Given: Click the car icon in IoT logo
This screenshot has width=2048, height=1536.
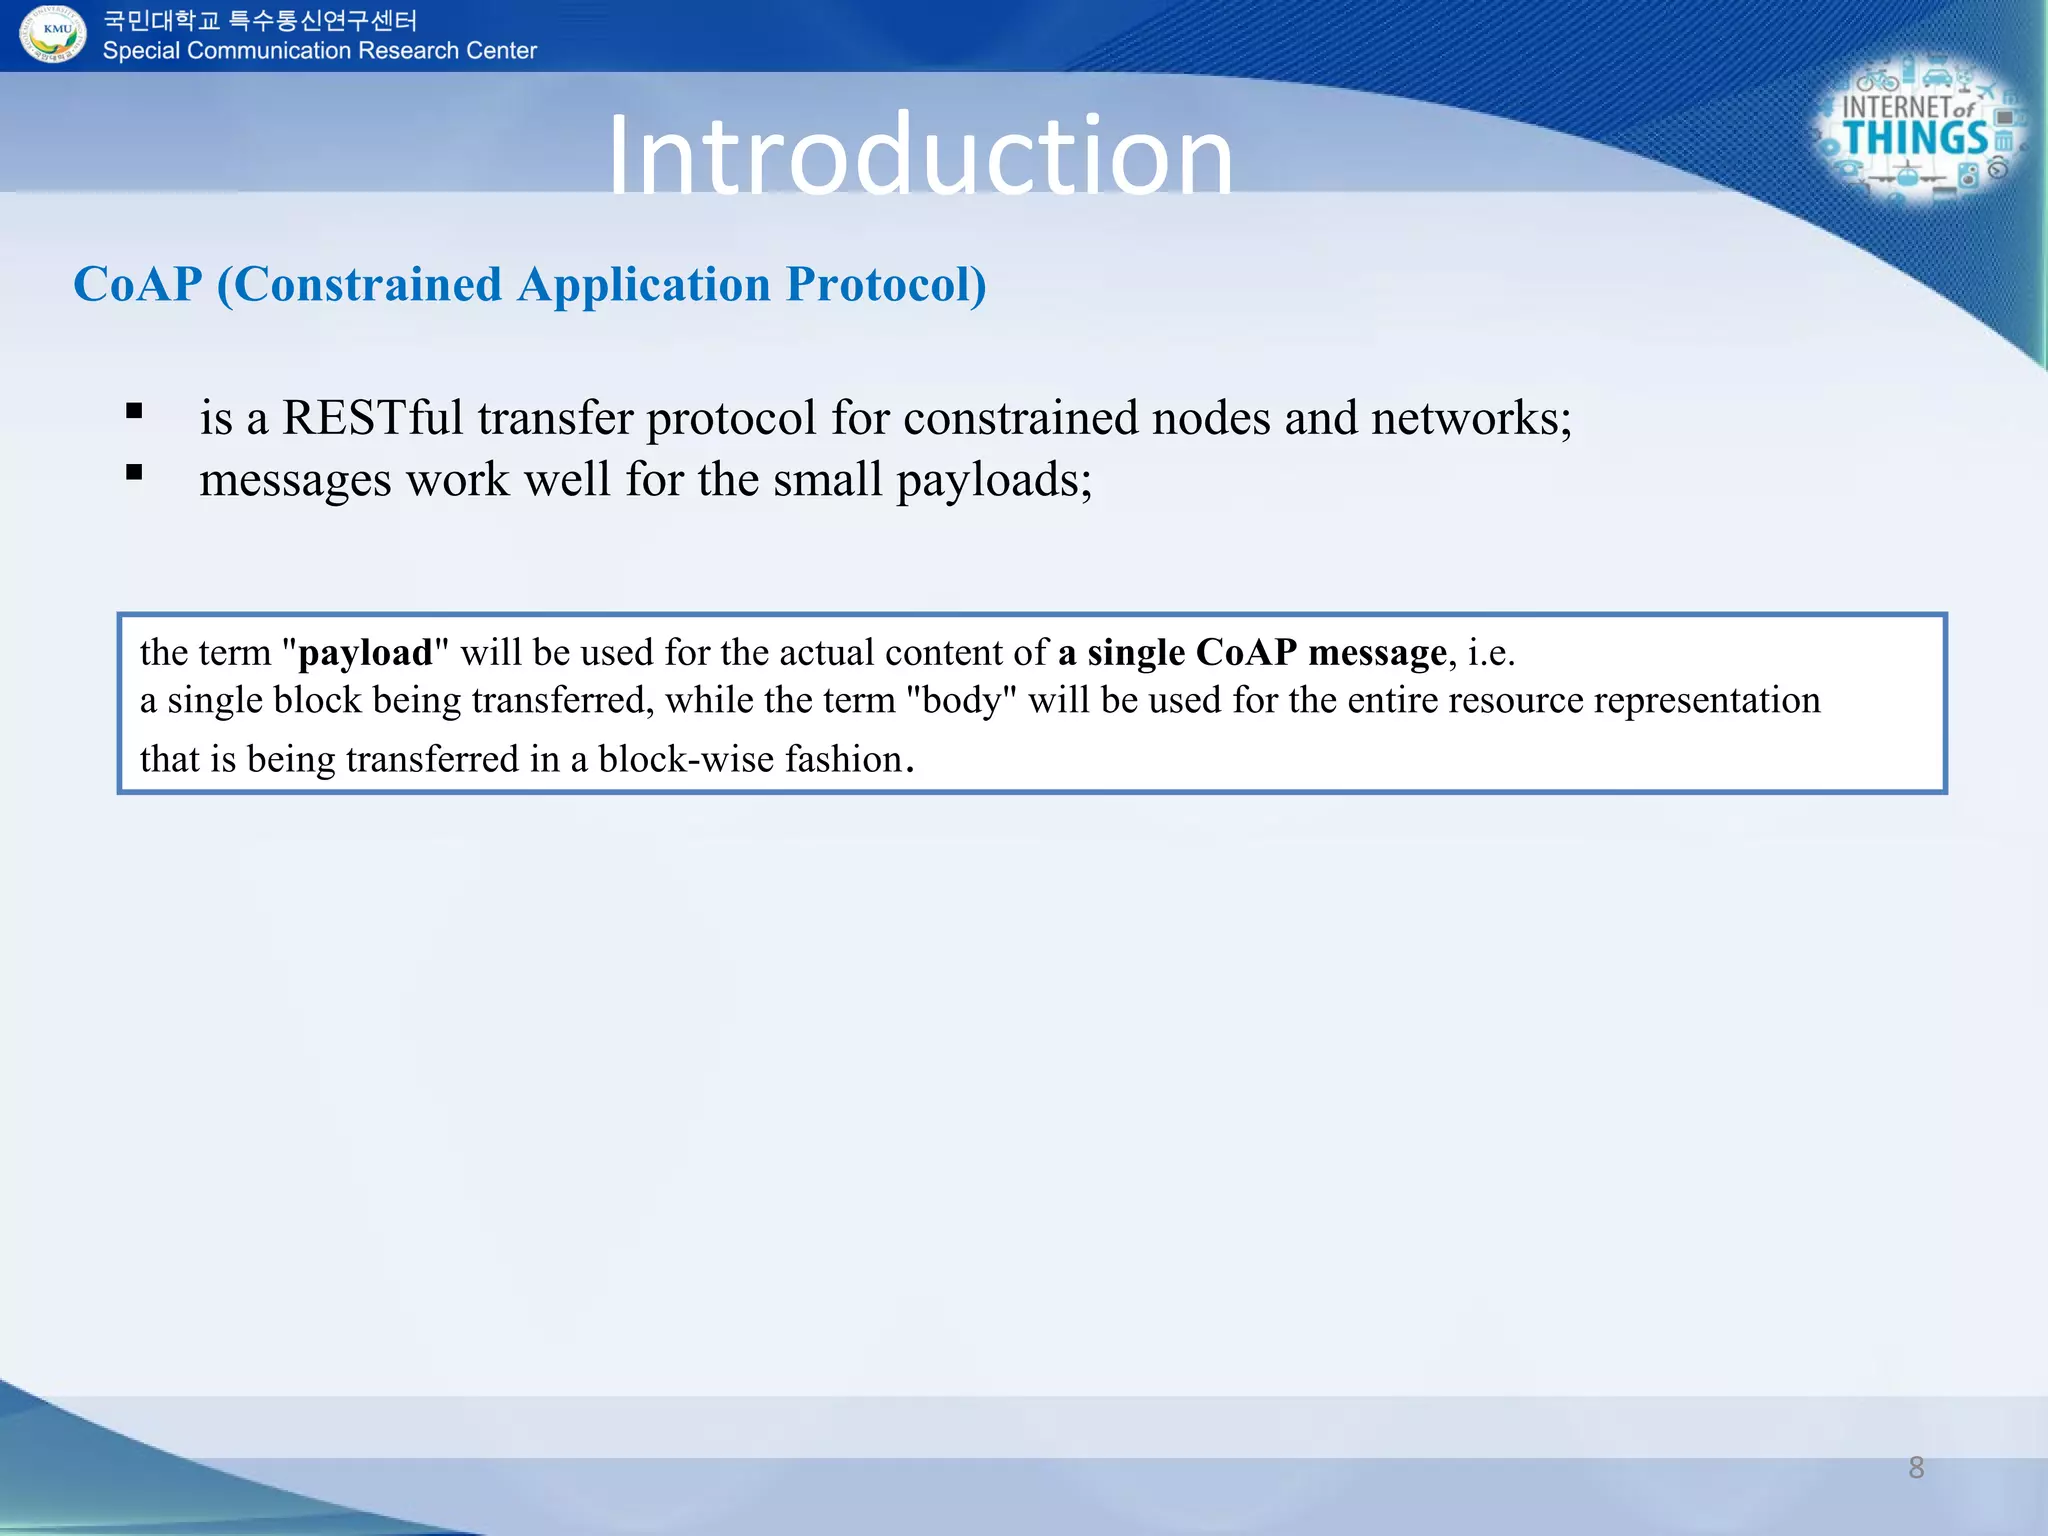Looking at the screenshot, I should [x=1937, y=78].
